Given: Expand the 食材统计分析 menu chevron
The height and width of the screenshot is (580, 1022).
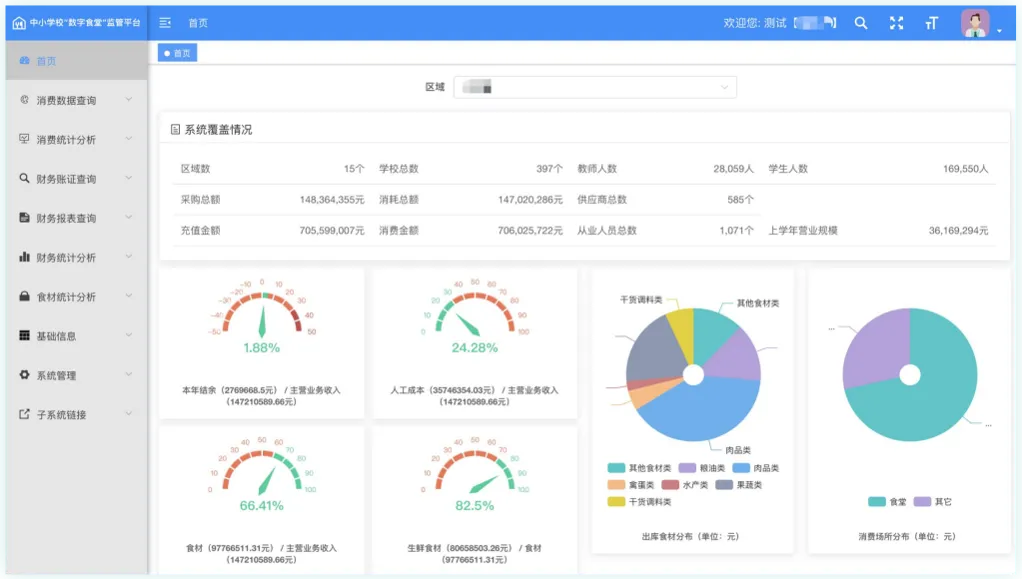Looking at the screenshot, I should tap(129, 296).
